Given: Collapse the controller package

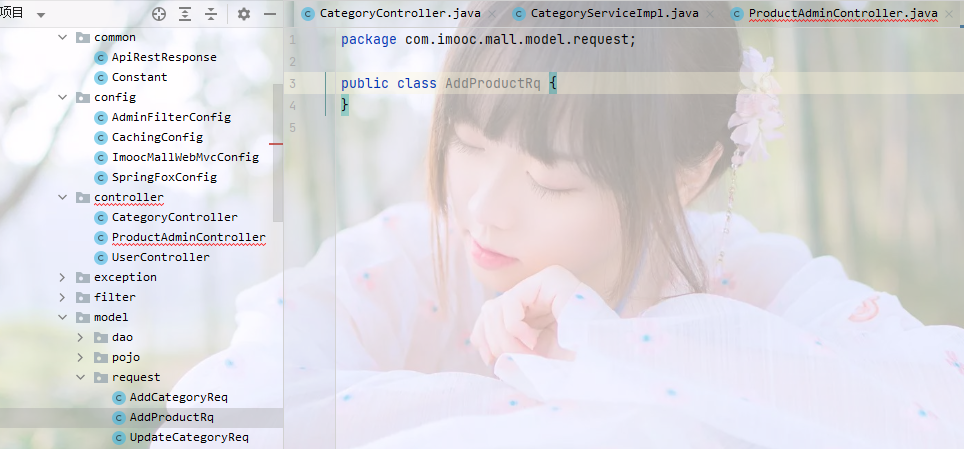Looking at the screenshot, I should 62,197.
